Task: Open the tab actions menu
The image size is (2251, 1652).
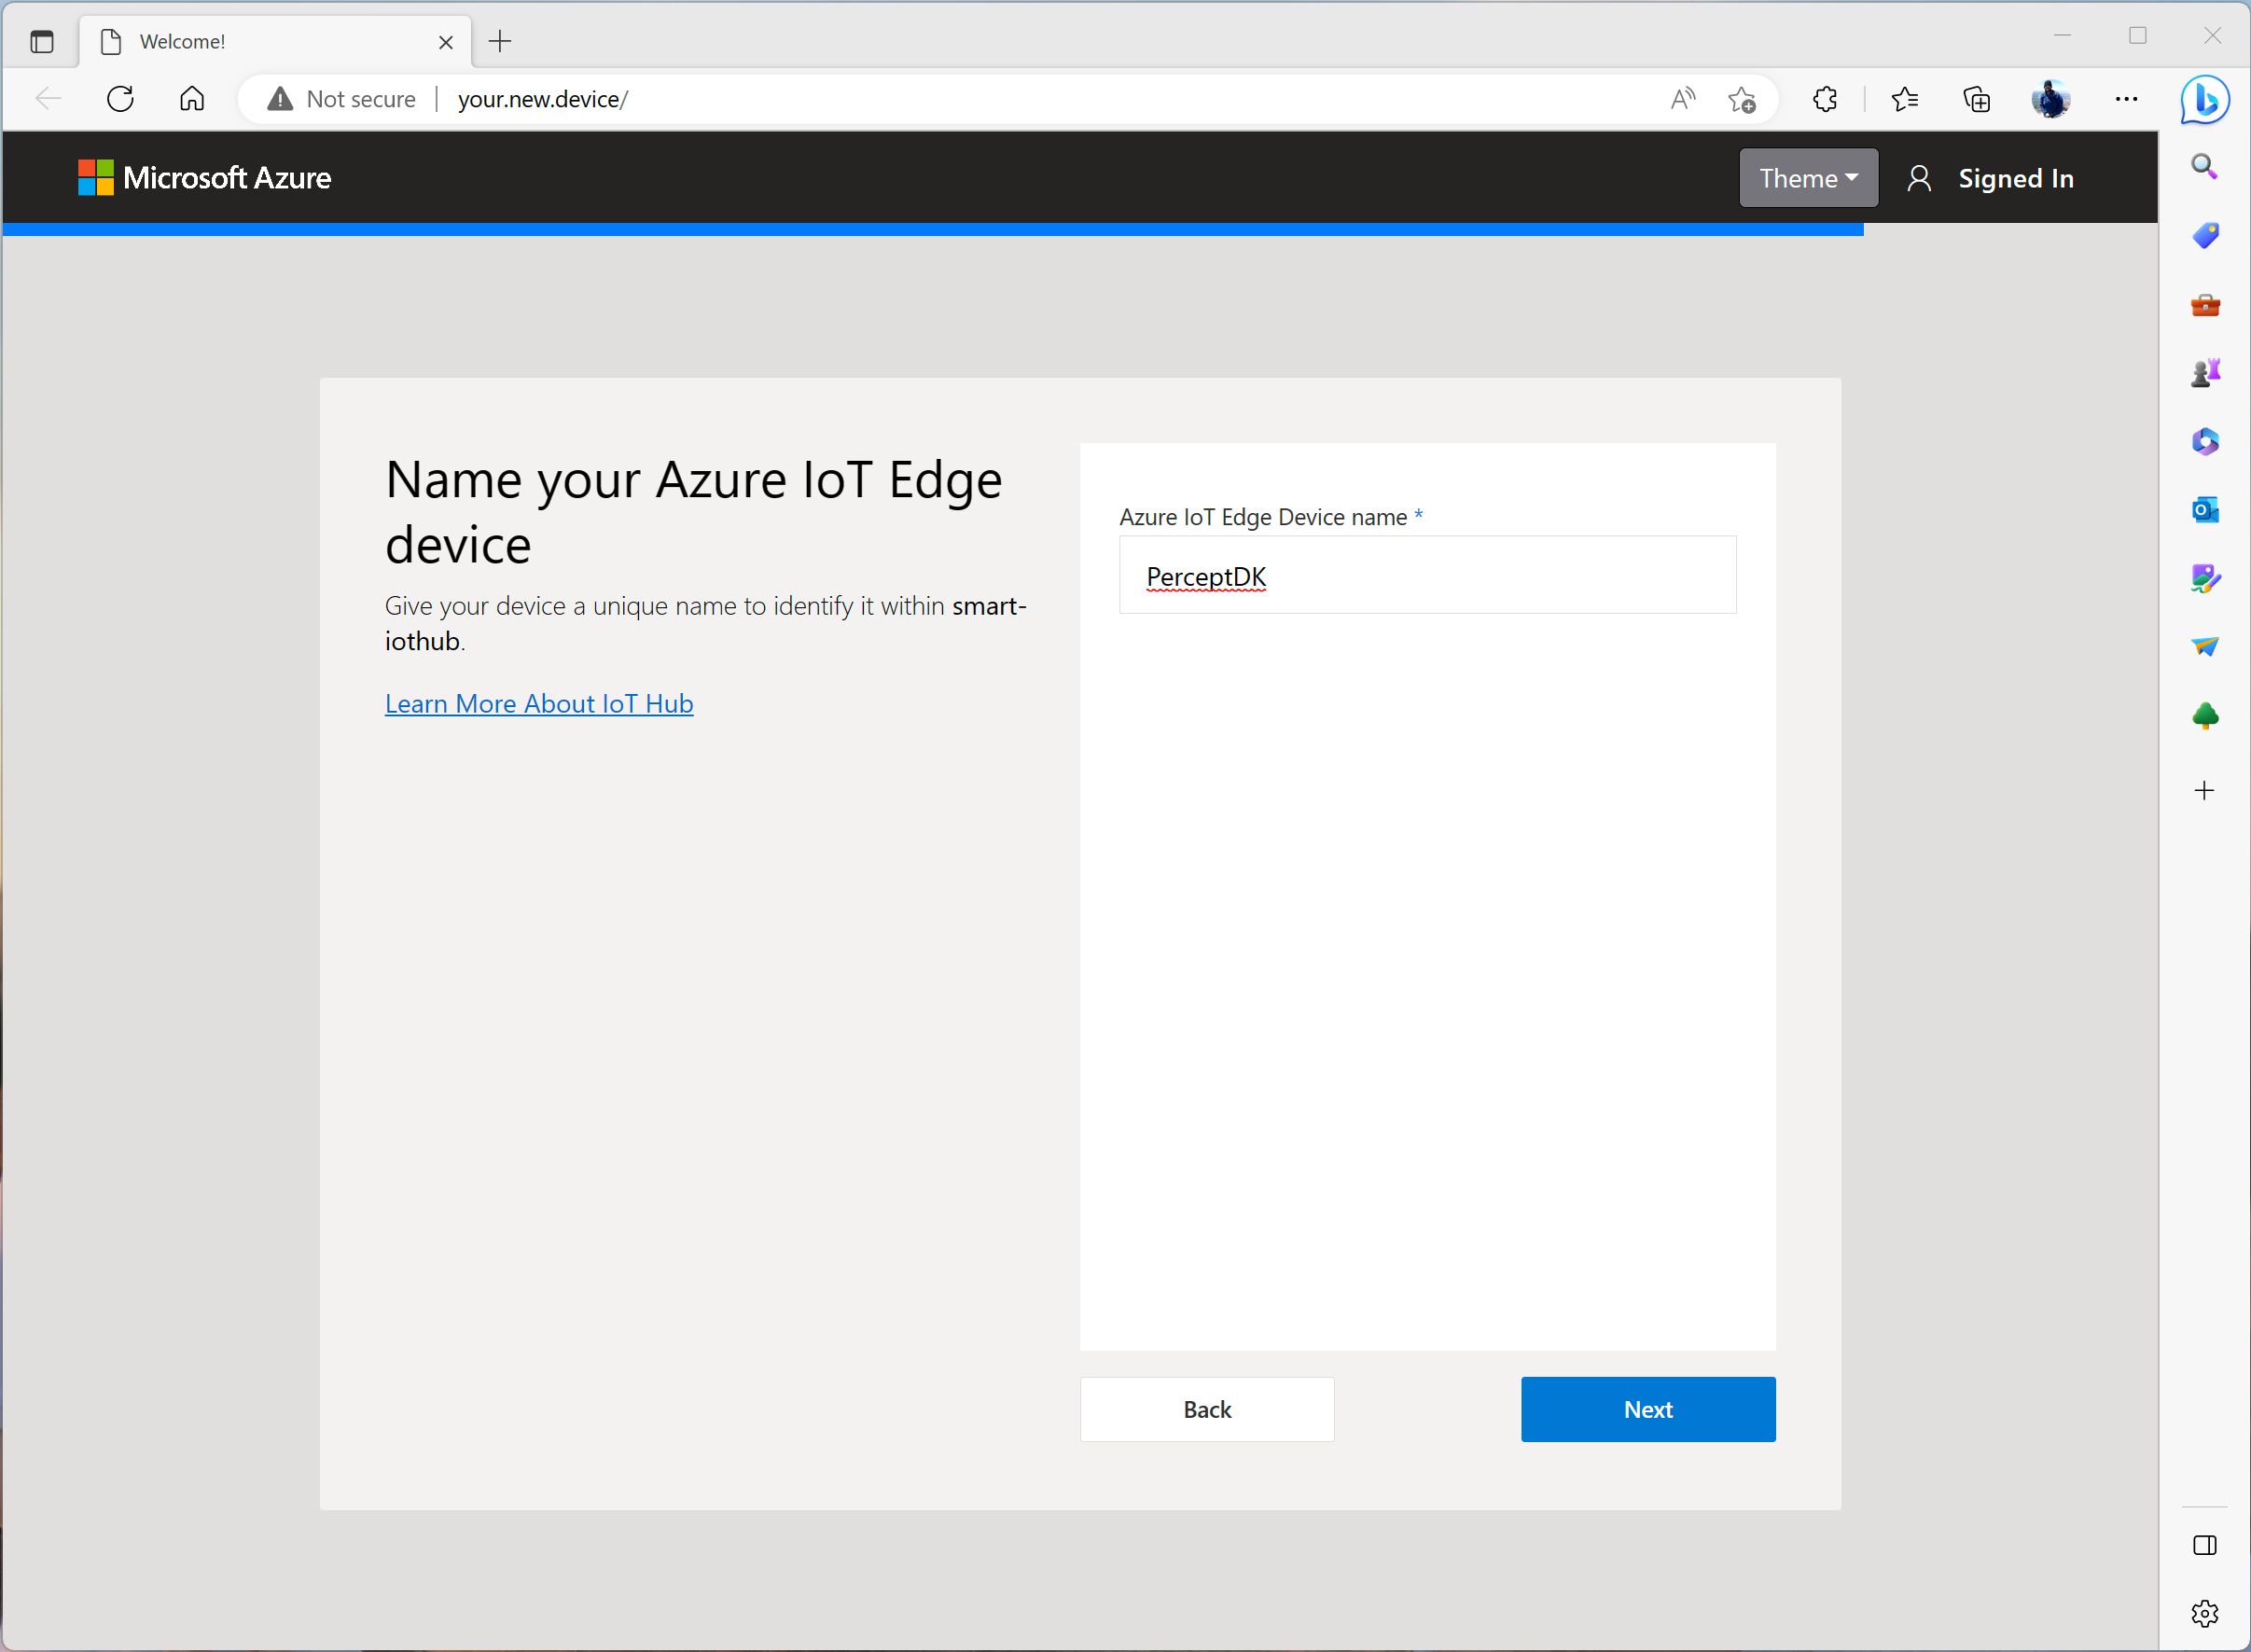Action: [x=42, y=41]
